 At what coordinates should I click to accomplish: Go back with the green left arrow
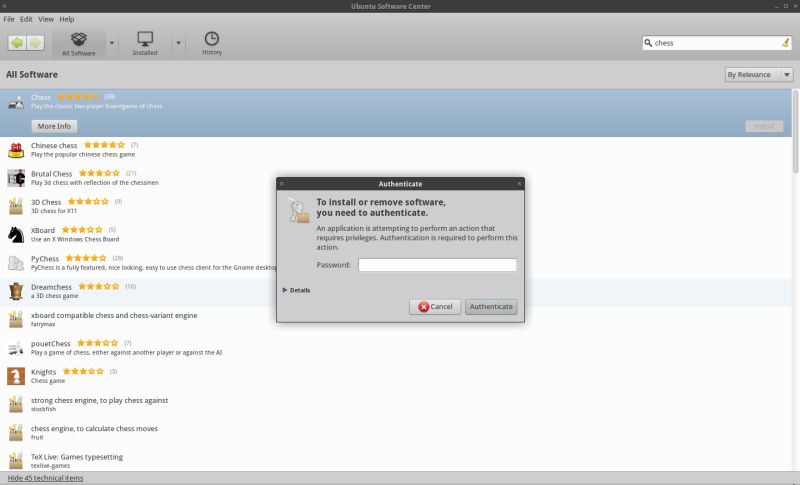[x=17, y=42]
